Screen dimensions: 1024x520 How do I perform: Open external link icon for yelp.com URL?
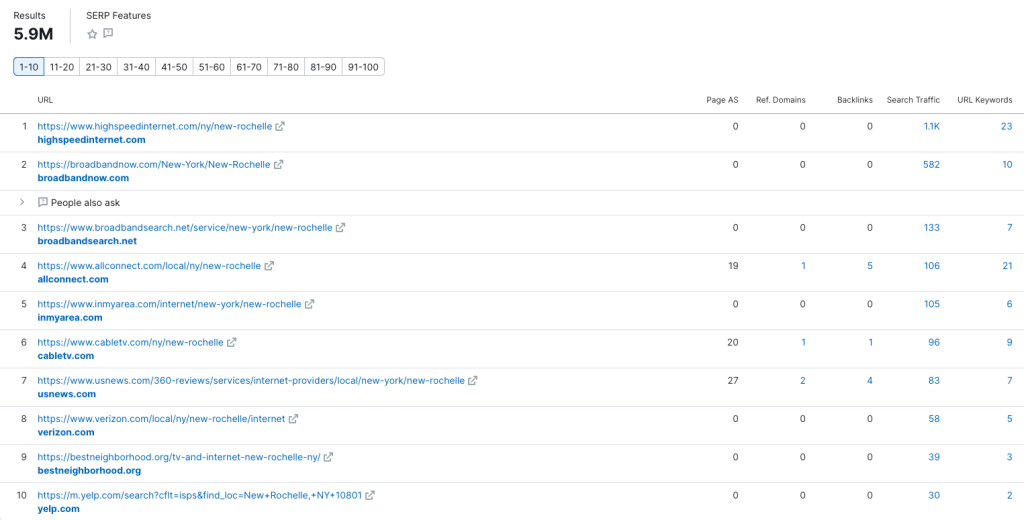370,495
